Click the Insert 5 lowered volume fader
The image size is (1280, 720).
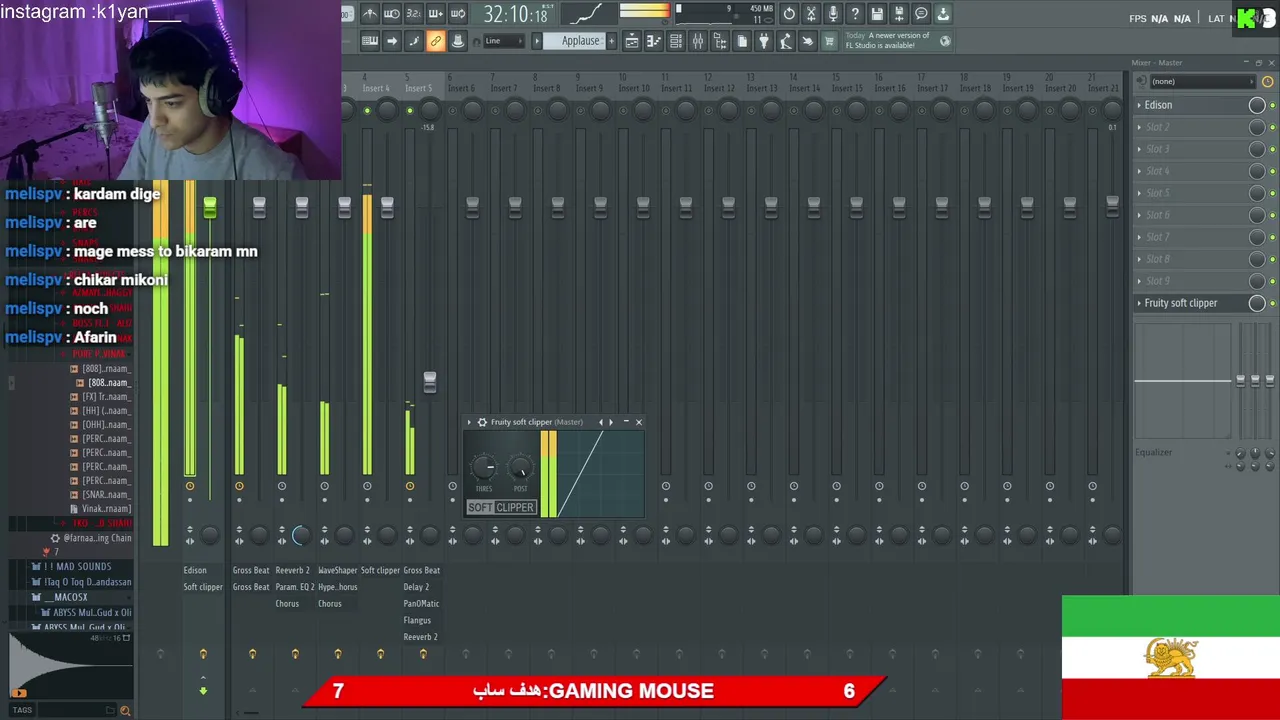[430, 382]
